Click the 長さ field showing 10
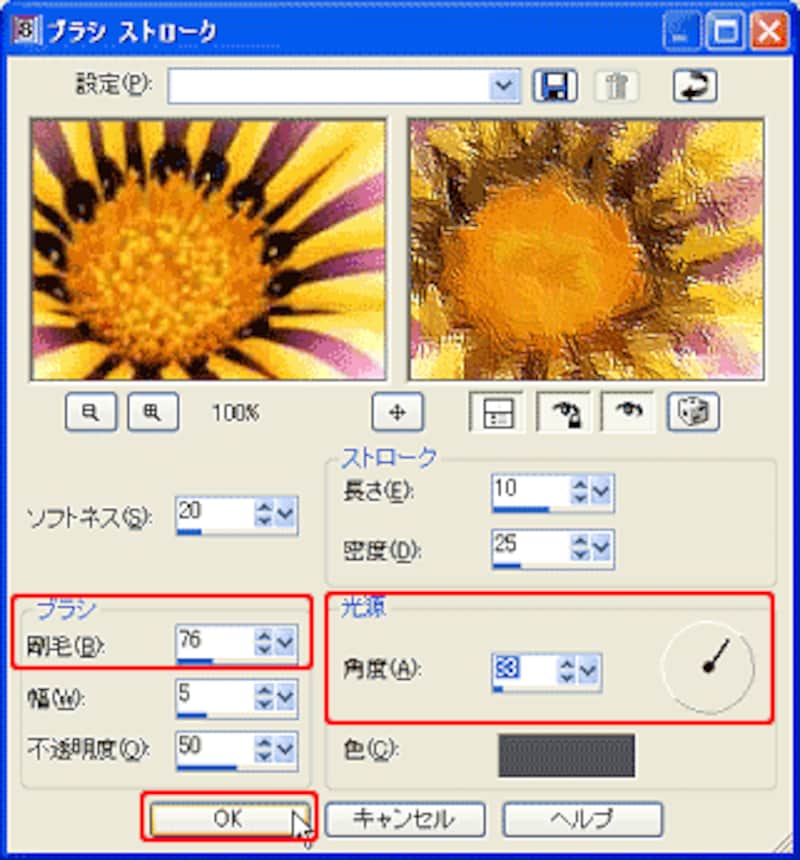 coord(531,489)
